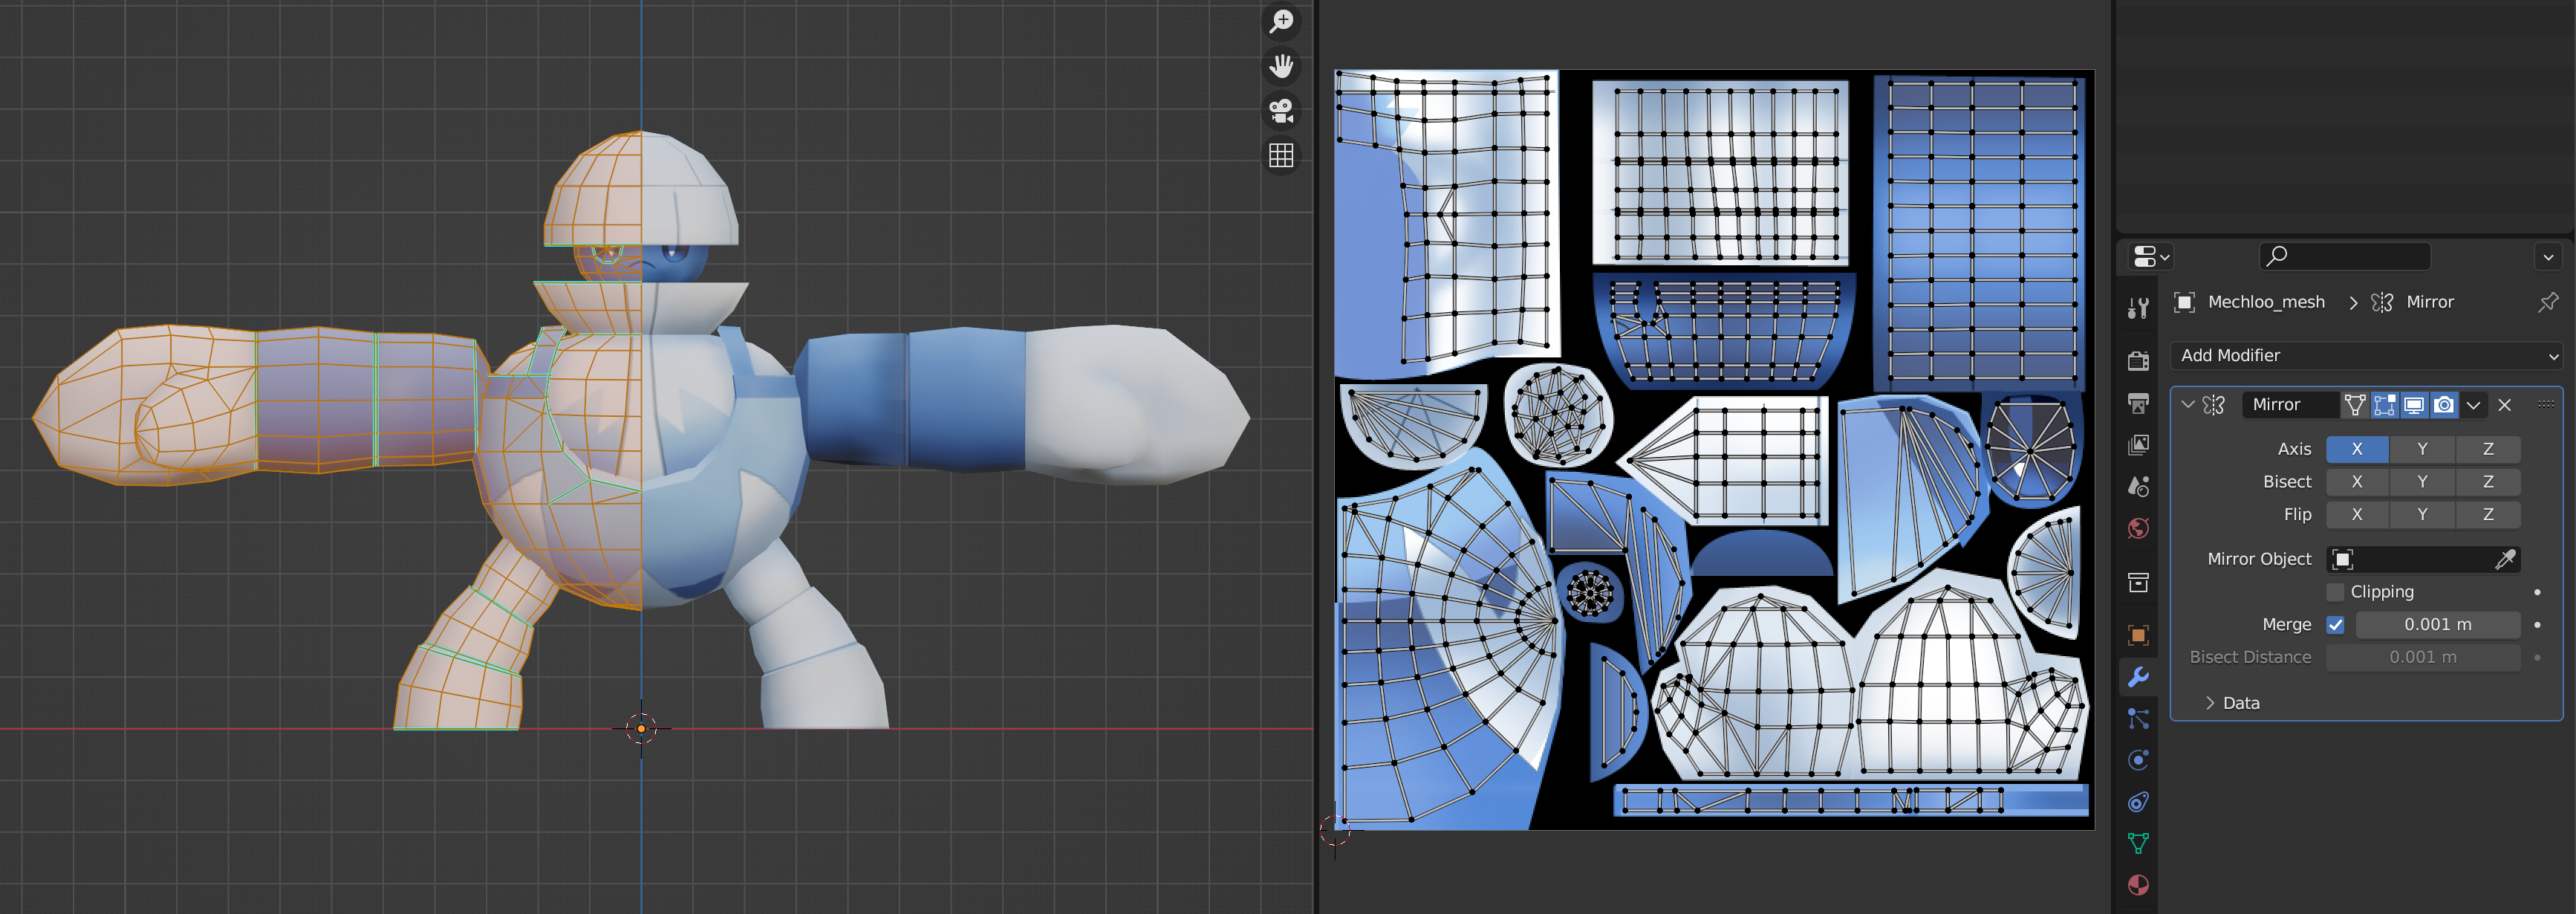Screen dimensions: 2576x914
Task: Toggle Mirror modifier edit mode display
Action: pos(2384,405)
